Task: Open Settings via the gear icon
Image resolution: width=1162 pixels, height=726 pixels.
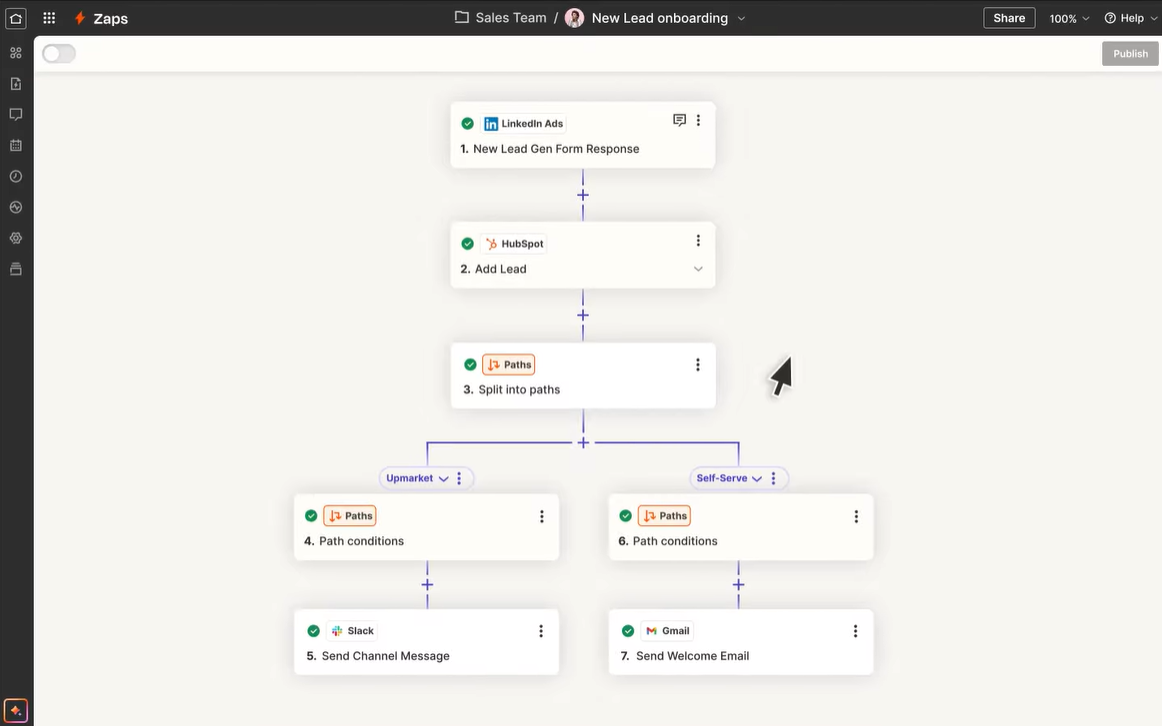Action: (x=15, y=237)
